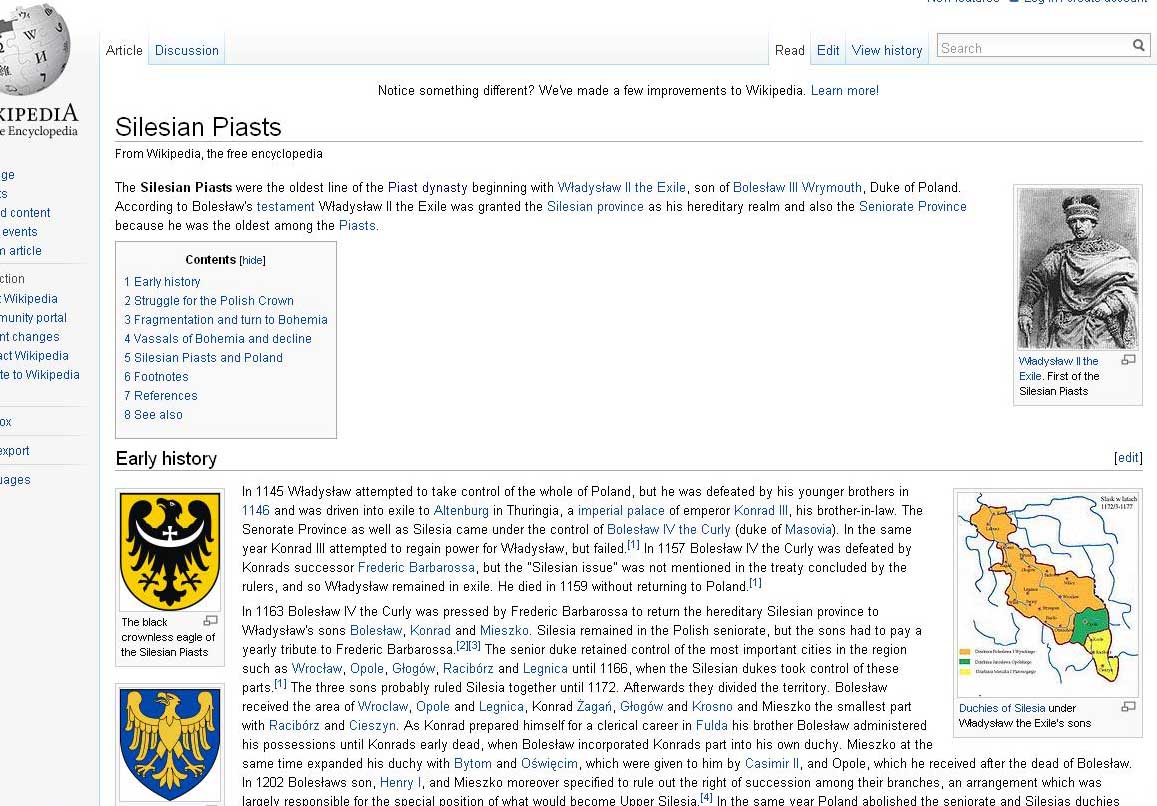Viewport: 1157px width, 806px height.
Task: Open the Piasts link ending the intro
Action: tap(357, 226)
